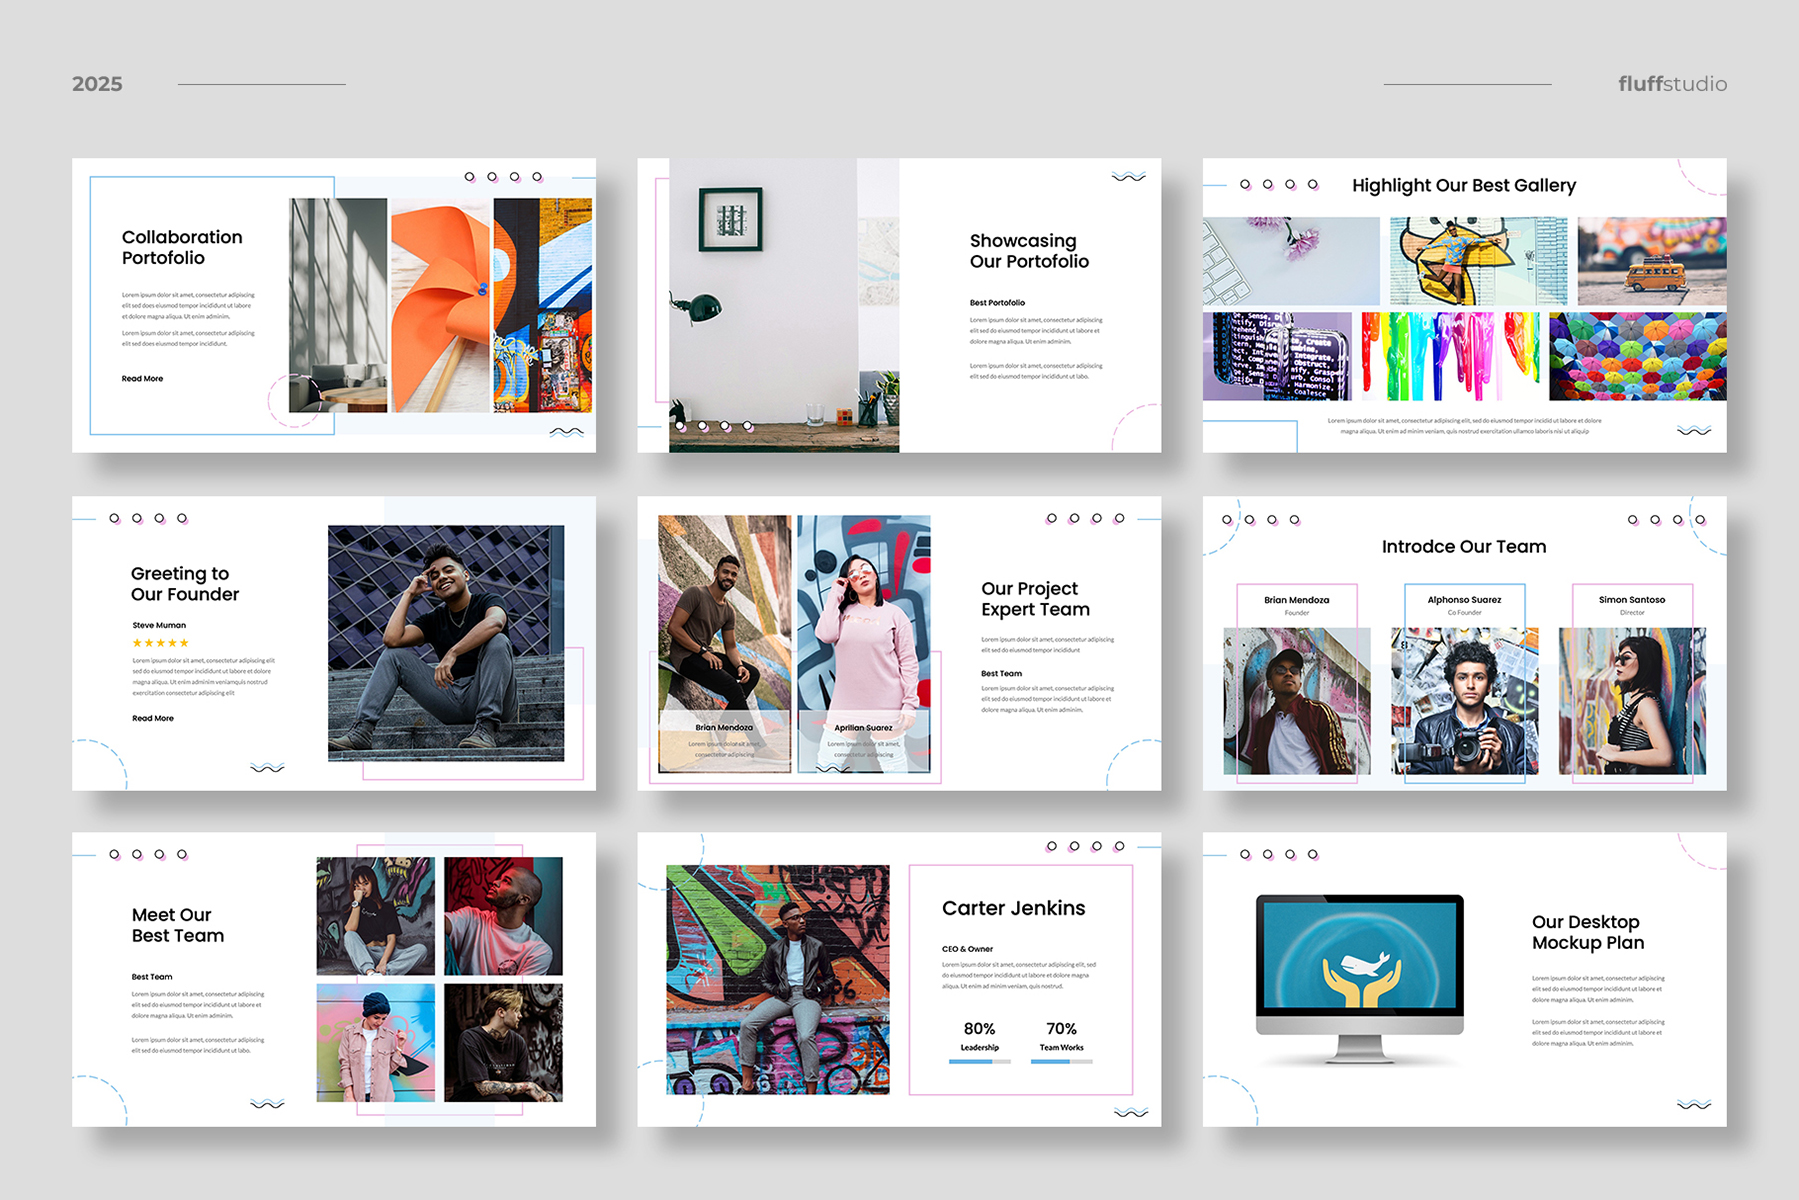Click the dripping rainbow paint photo

coord(1450,356)
